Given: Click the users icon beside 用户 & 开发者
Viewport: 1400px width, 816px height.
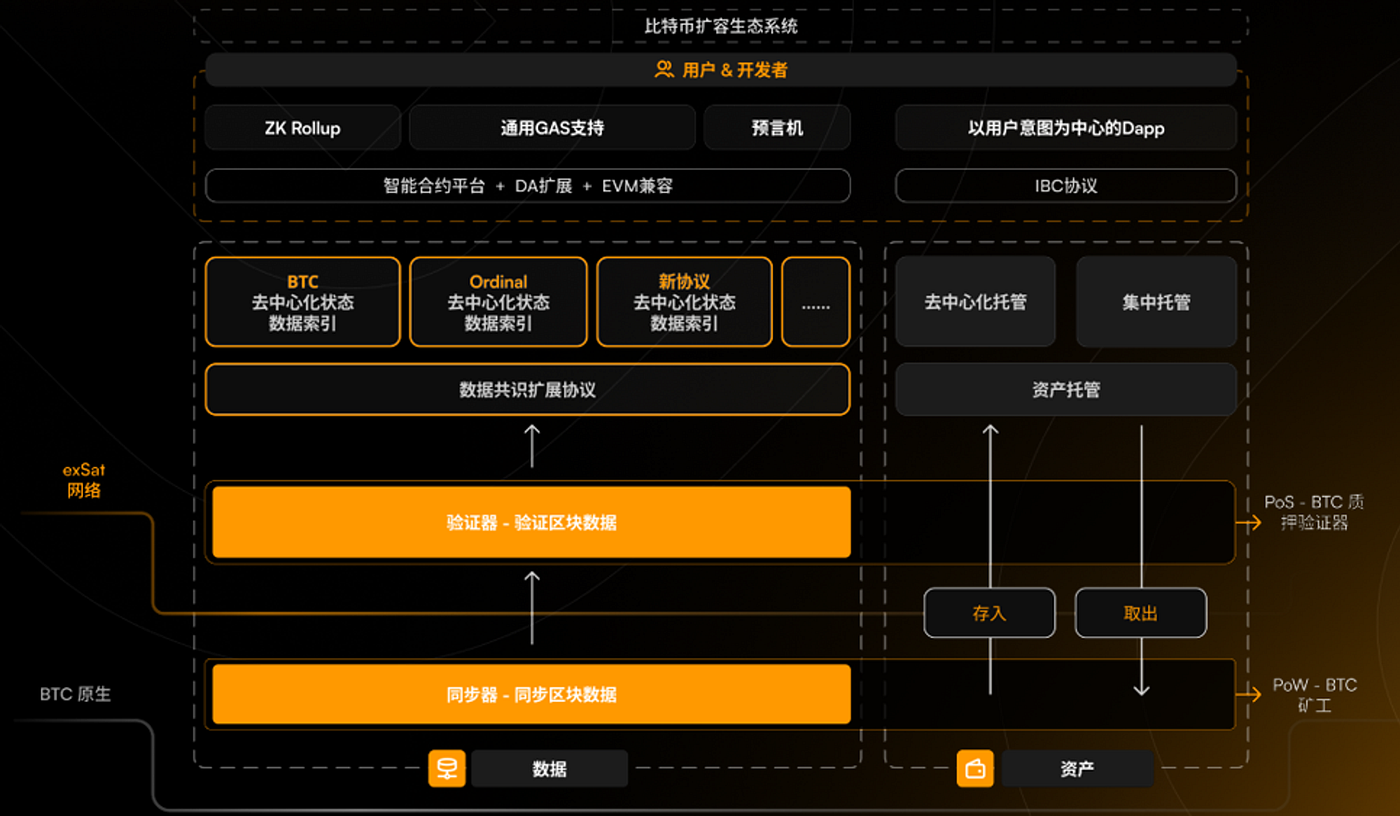Looking at the screenshot, I should tap(664, 70).
